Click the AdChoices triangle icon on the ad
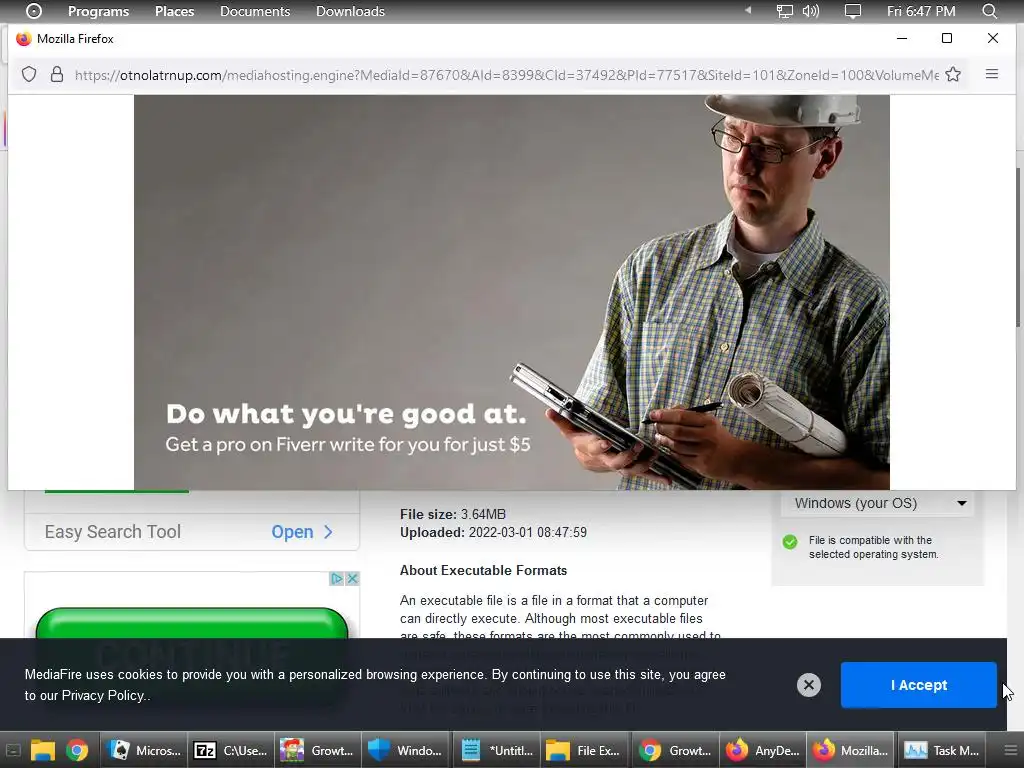1024x768 pixels. (x=337, y=579)
